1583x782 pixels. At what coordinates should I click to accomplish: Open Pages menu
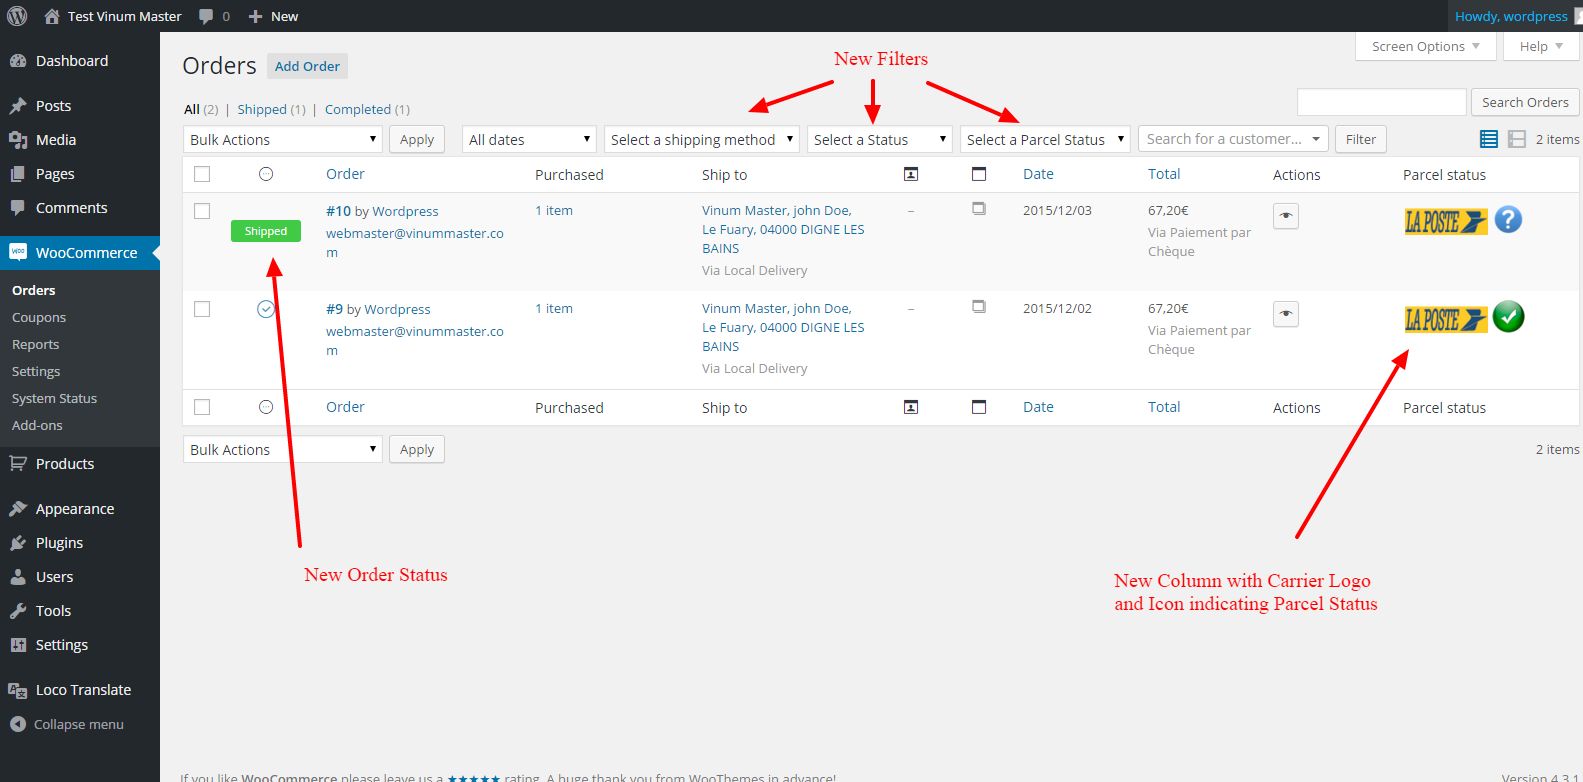[55, 174]
